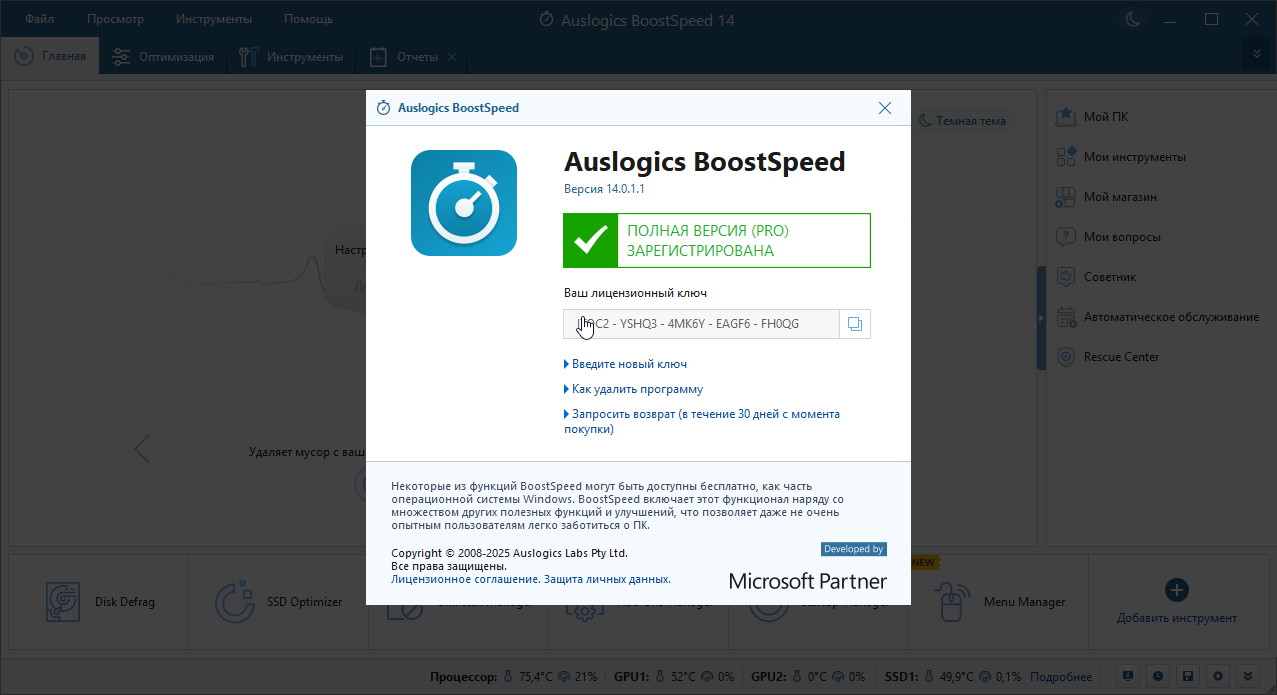Viewport: 1277px width, 695px height.
Task: Click the My PC (Мой ПК) sidebar icon
Action: click(x=1066, y=117)
